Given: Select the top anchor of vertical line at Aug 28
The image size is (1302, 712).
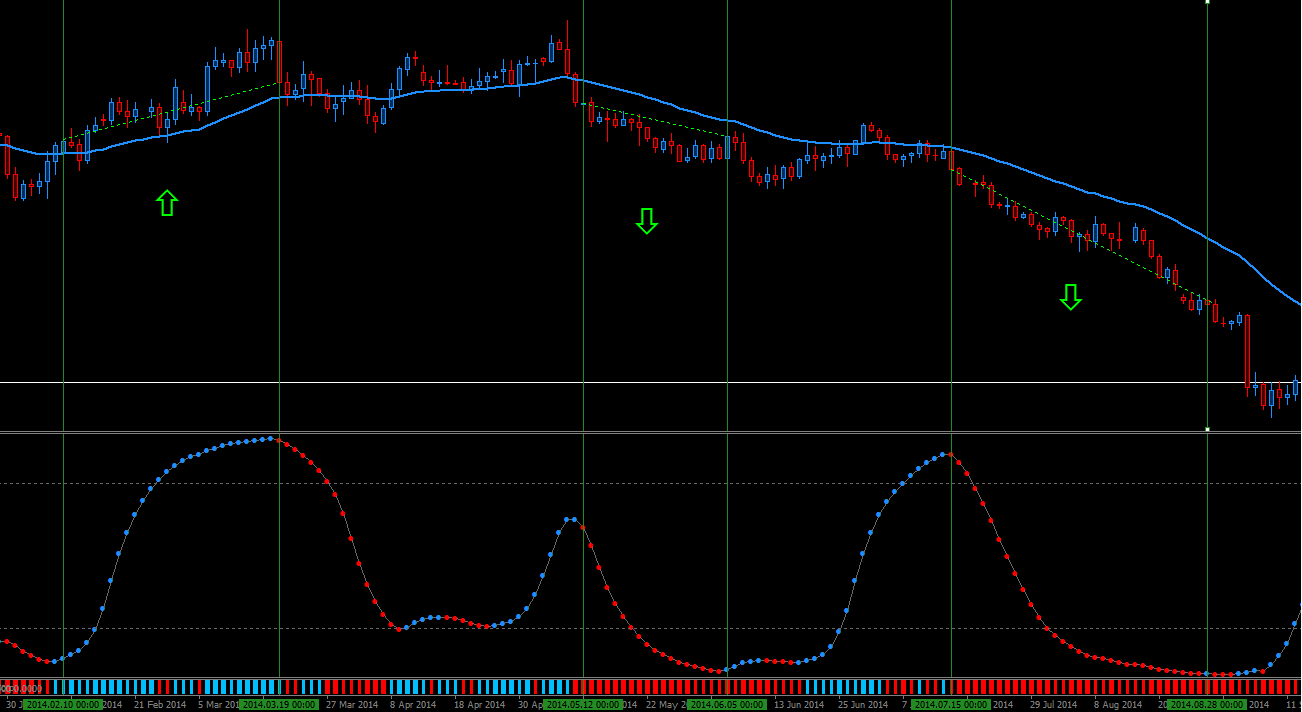Looking at the screenshot, I should [1207, 2].
